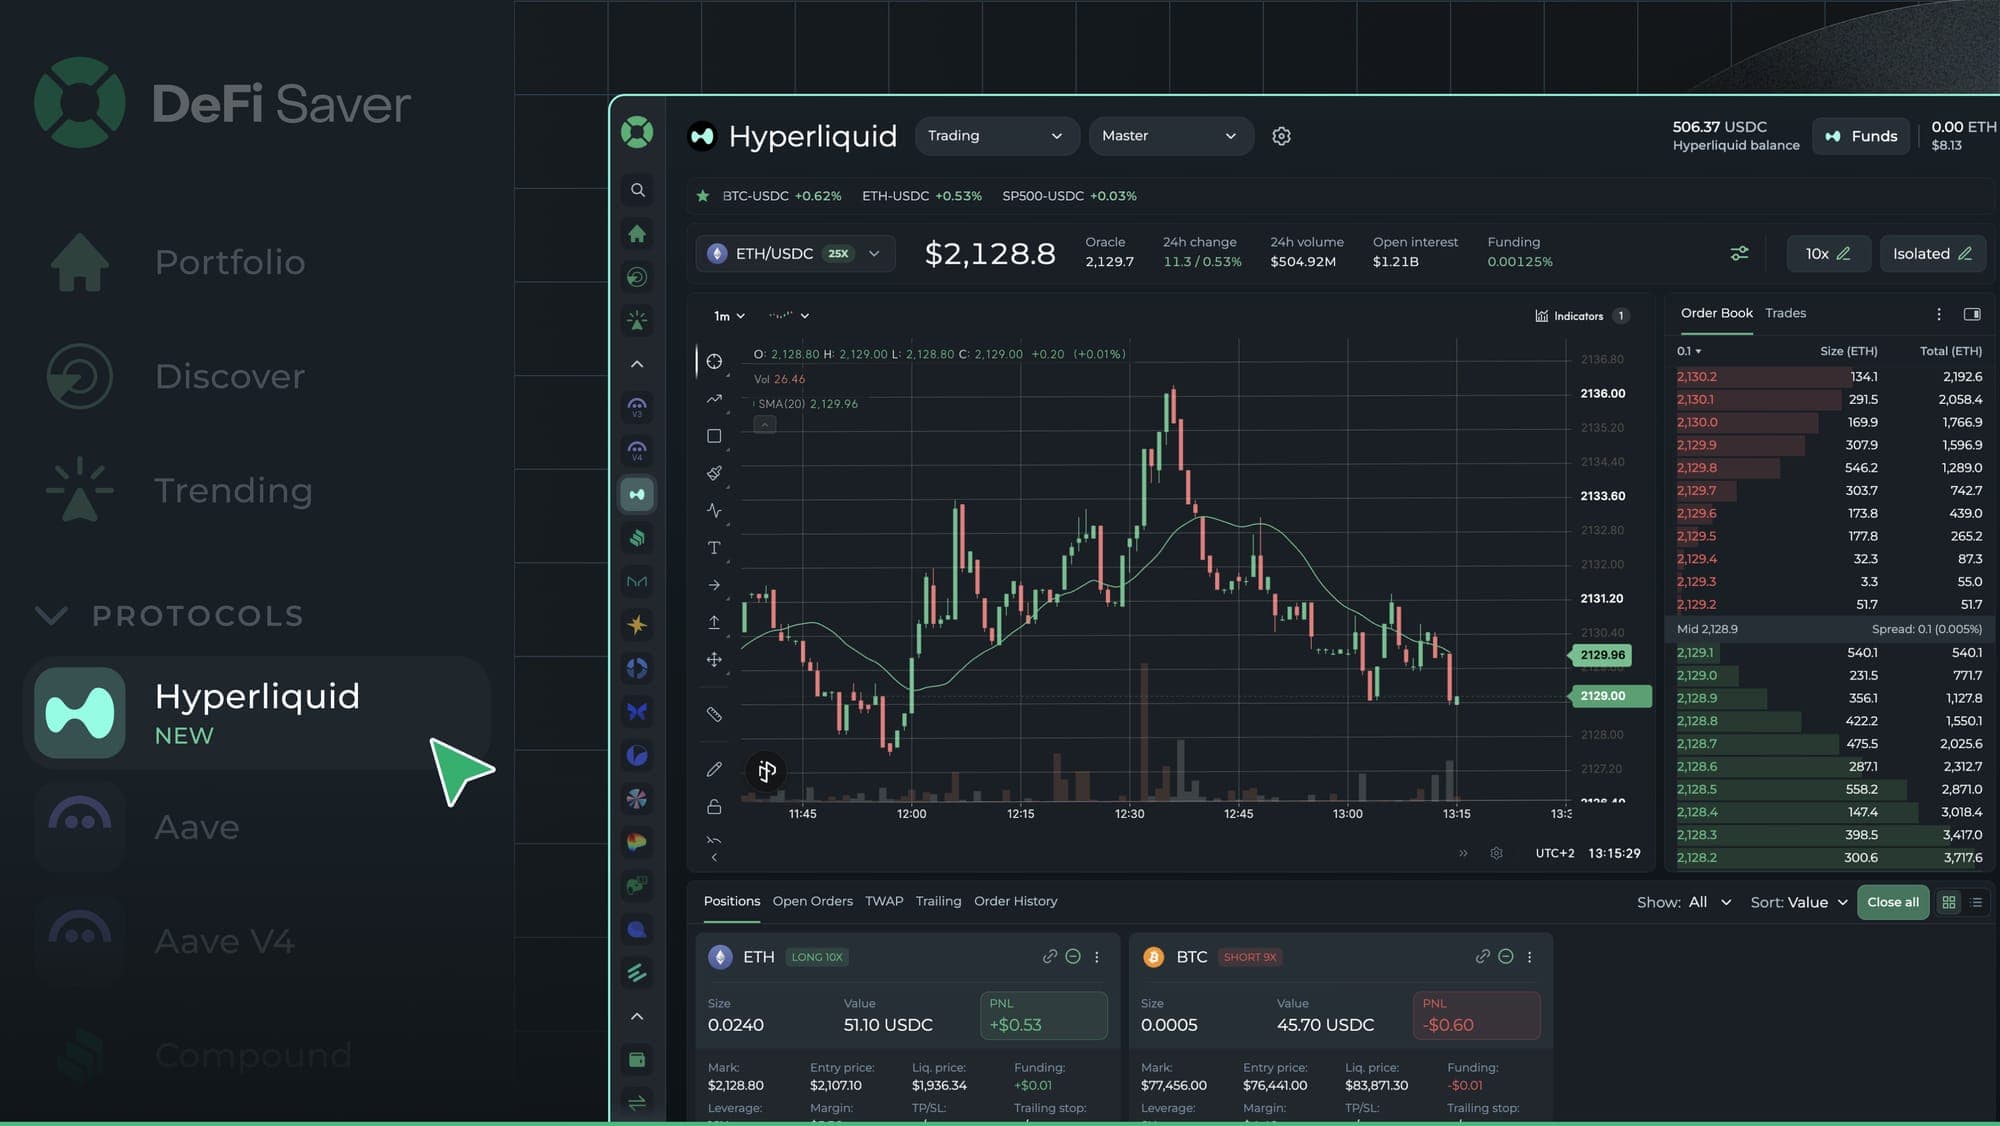Open Discover in the left menu
Screen dimensions: 2000x1126
pyautogui.click(x=178, y=376)
